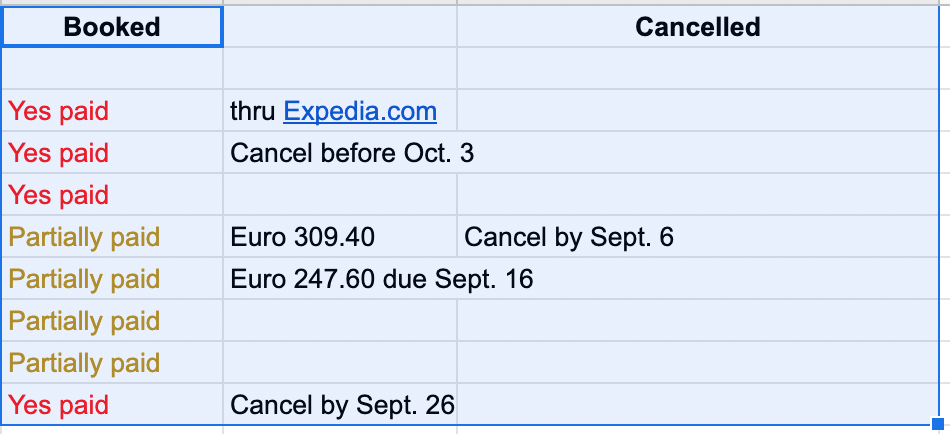
Task: Select the 'Cancel by Sept. 6' cell
Action: 698,236
